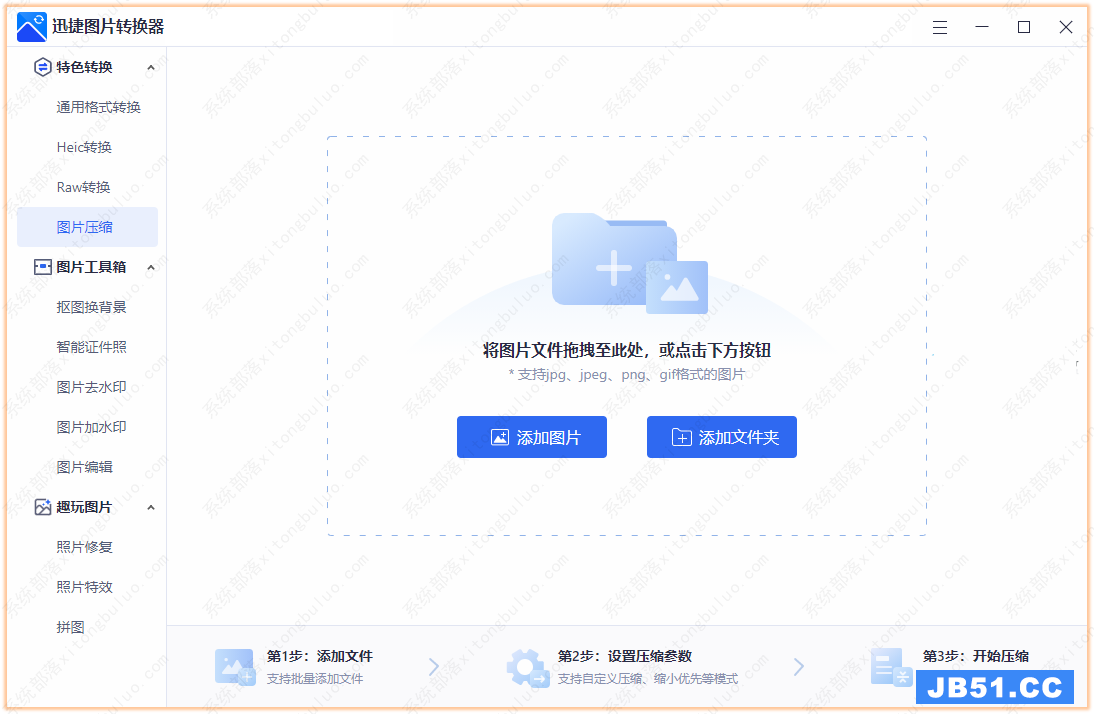Viewport: 1094px width, 714px height.
Task: Open Heic转换 from the sidebar
Action: [84, 147]
